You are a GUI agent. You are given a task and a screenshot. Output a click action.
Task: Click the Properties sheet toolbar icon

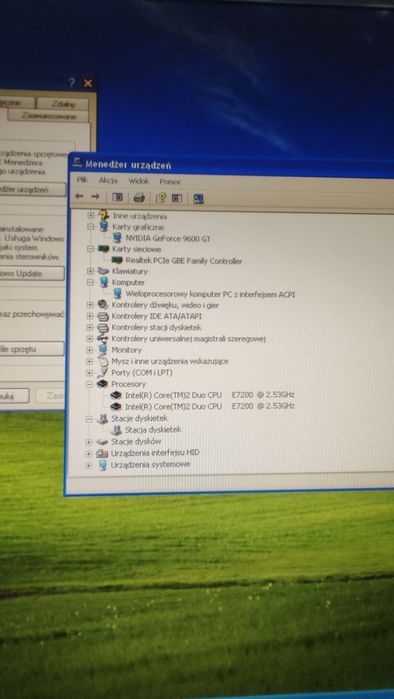(177, 198)
